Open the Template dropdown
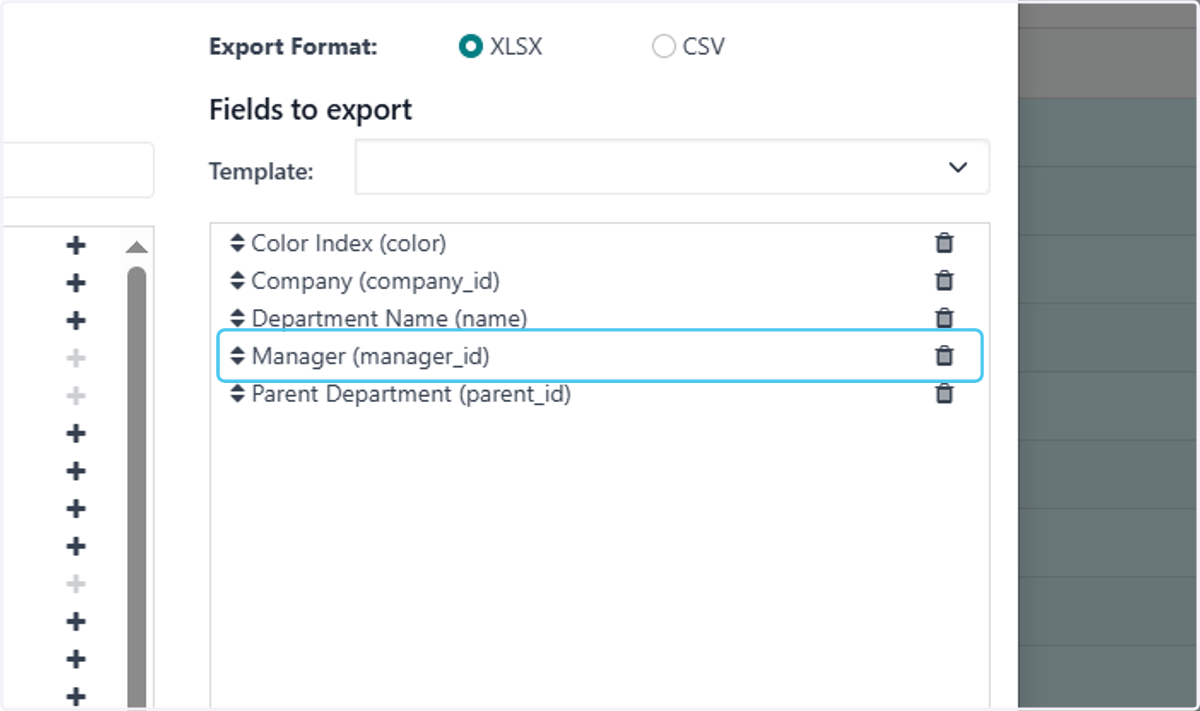 (672, 168)
